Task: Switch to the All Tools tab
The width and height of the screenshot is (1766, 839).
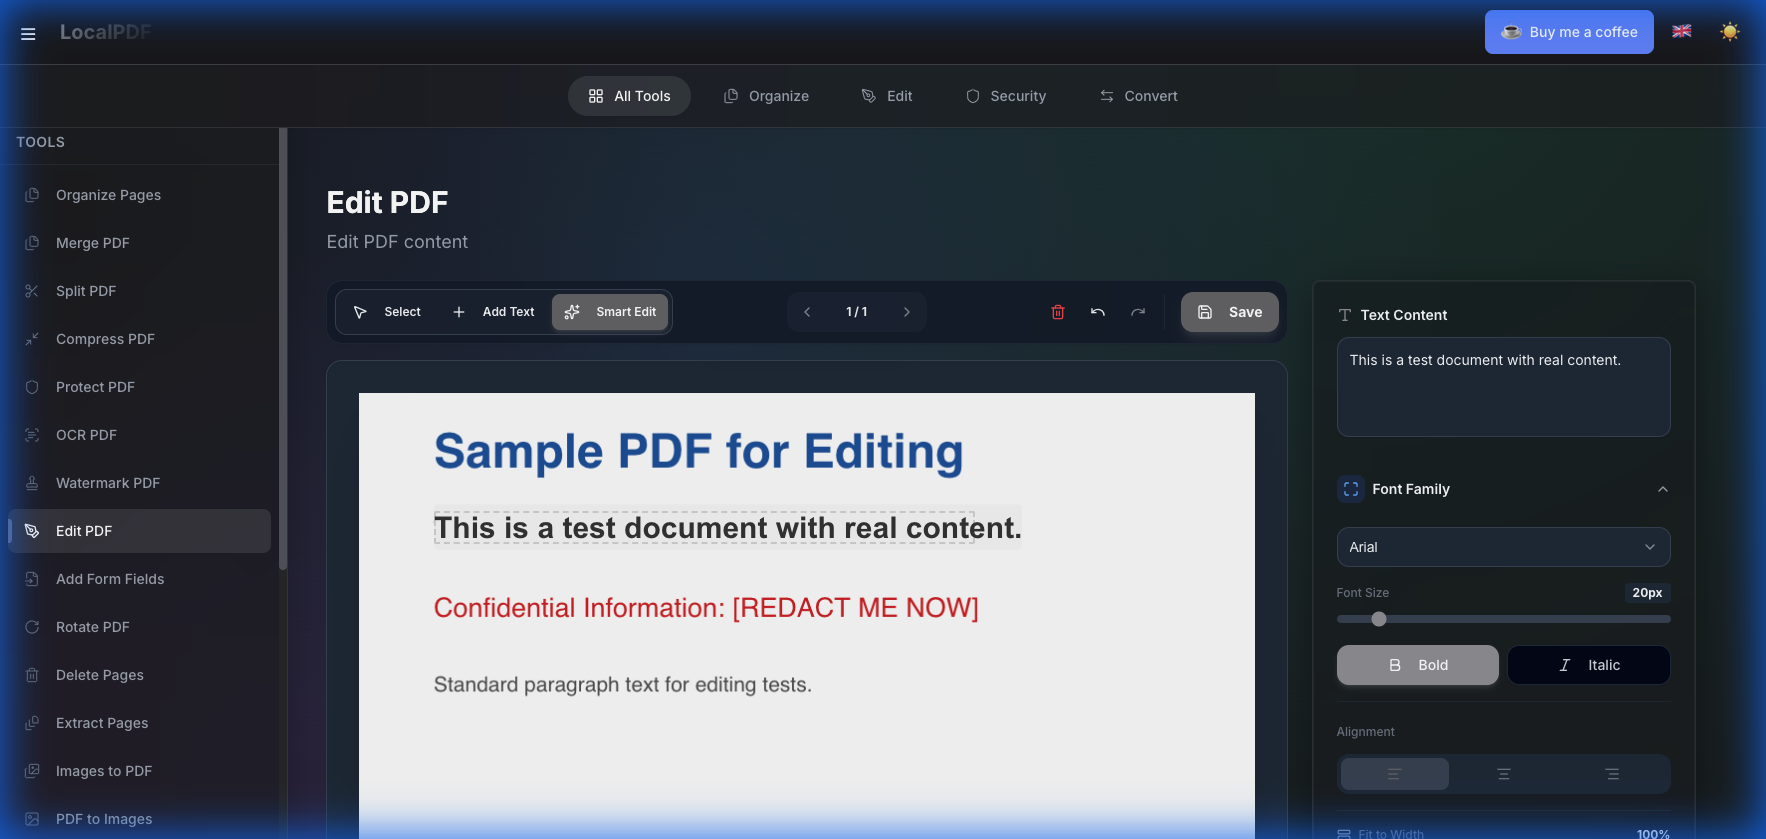Action: pos(629,96)
